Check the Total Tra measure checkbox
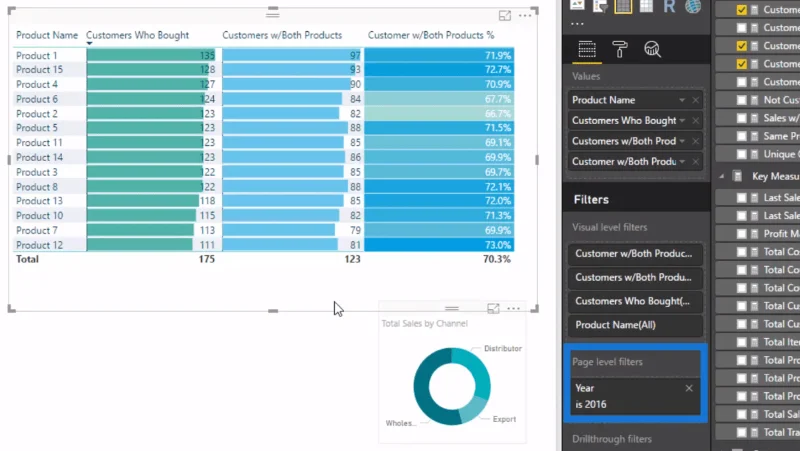Viewport: 800px width, 451px height. point(741,433)
